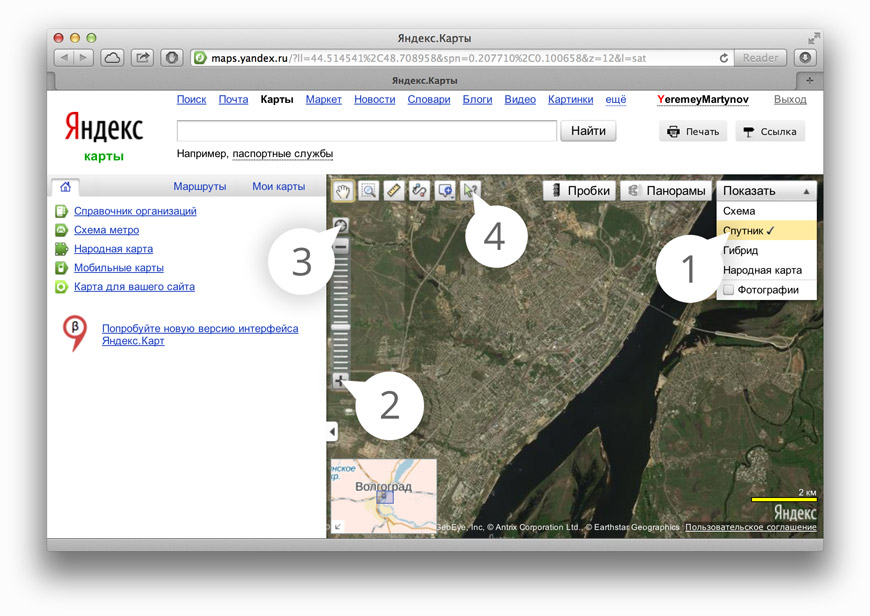Click the Яндекс logo
Viewport: 870px width, 616px height.
(104, 128)
